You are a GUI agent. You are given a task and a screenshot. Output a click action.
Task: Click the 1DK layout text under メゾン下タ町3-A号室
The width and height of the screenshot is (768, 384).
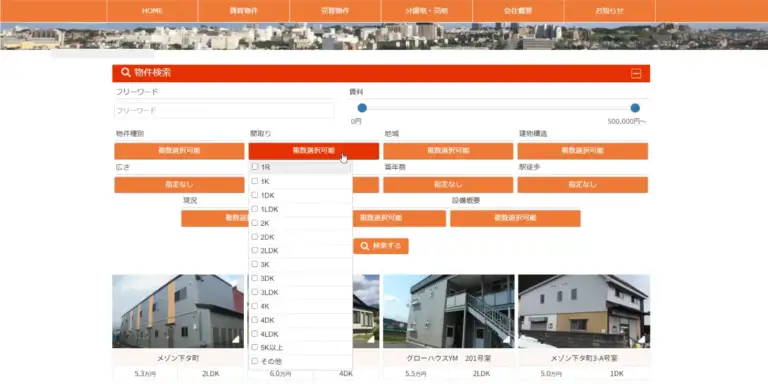(x=617, y=374)
